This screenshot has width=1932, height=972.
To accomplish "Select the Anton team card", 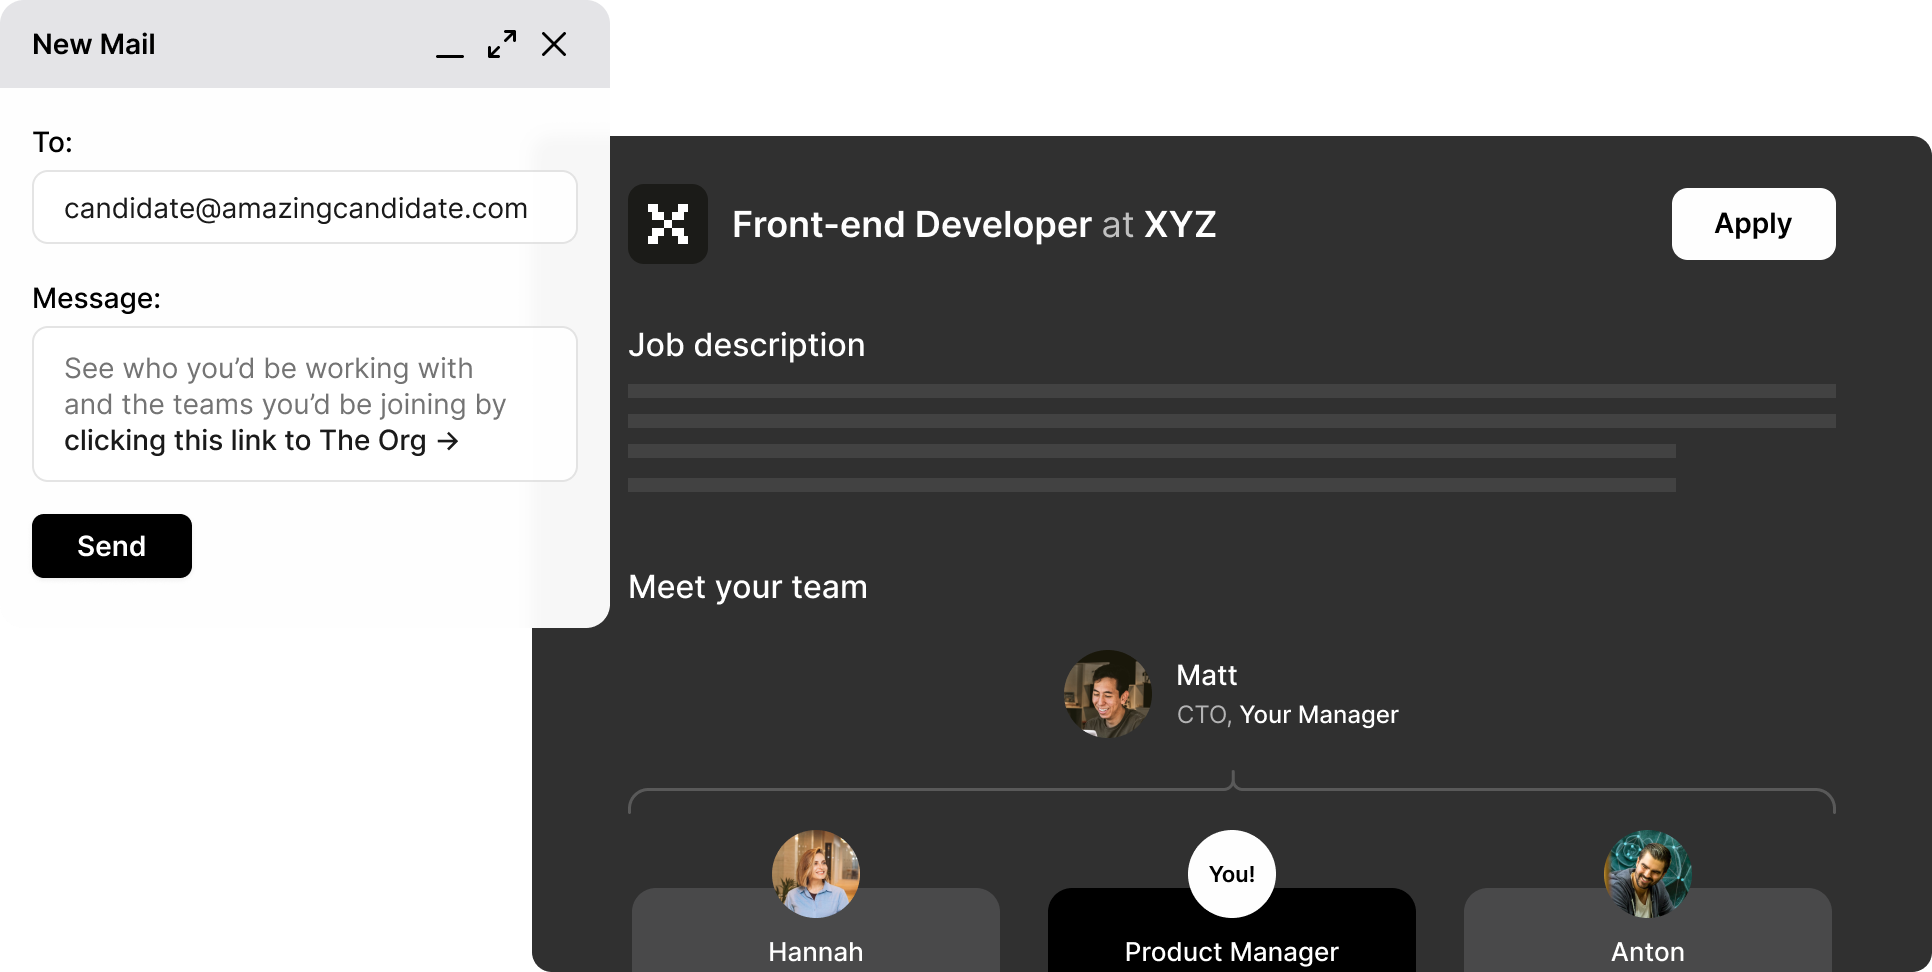I will [x=1648, y=930].
